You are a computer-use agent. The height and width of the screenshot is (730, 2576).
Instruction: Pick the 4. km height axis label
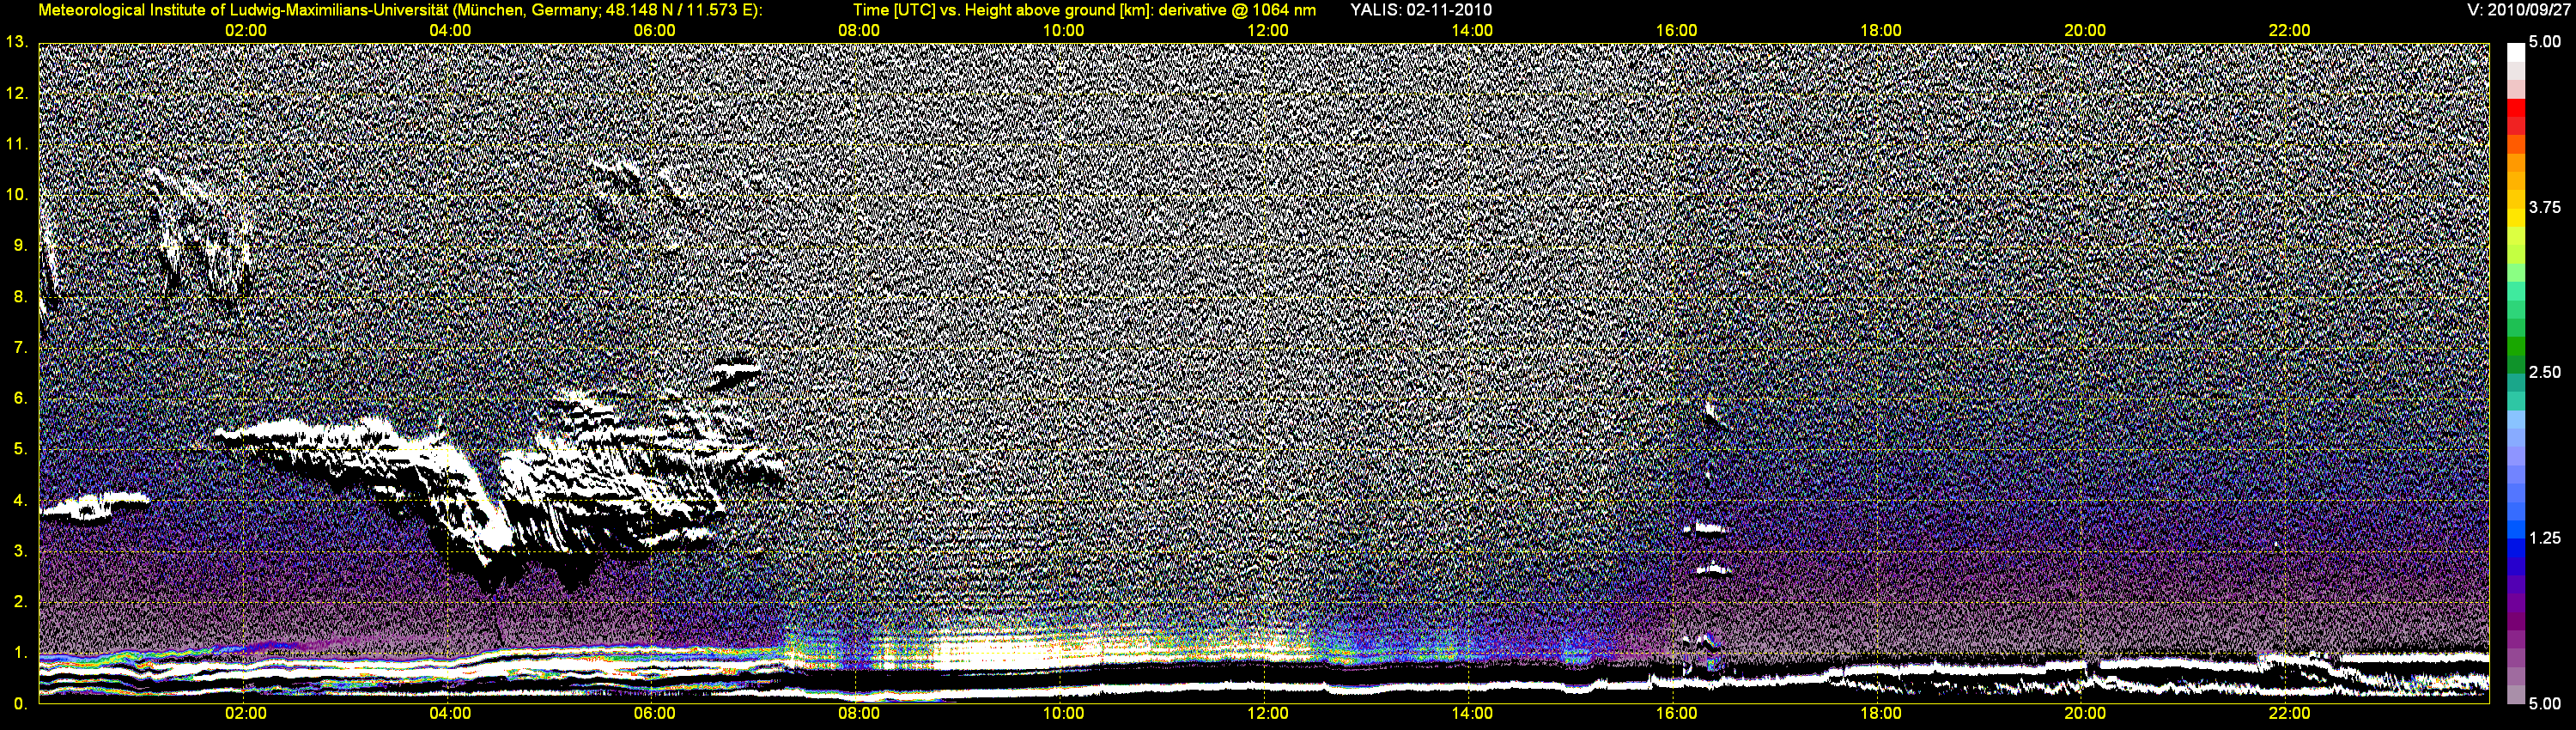point(19,500)
